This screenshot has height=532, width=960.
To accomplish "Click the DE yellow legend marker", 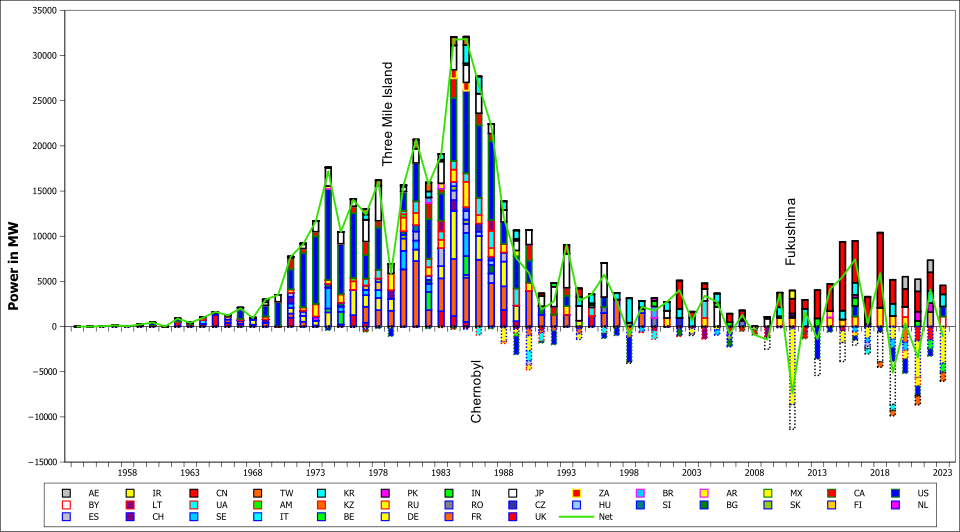I will coord(386,517).
